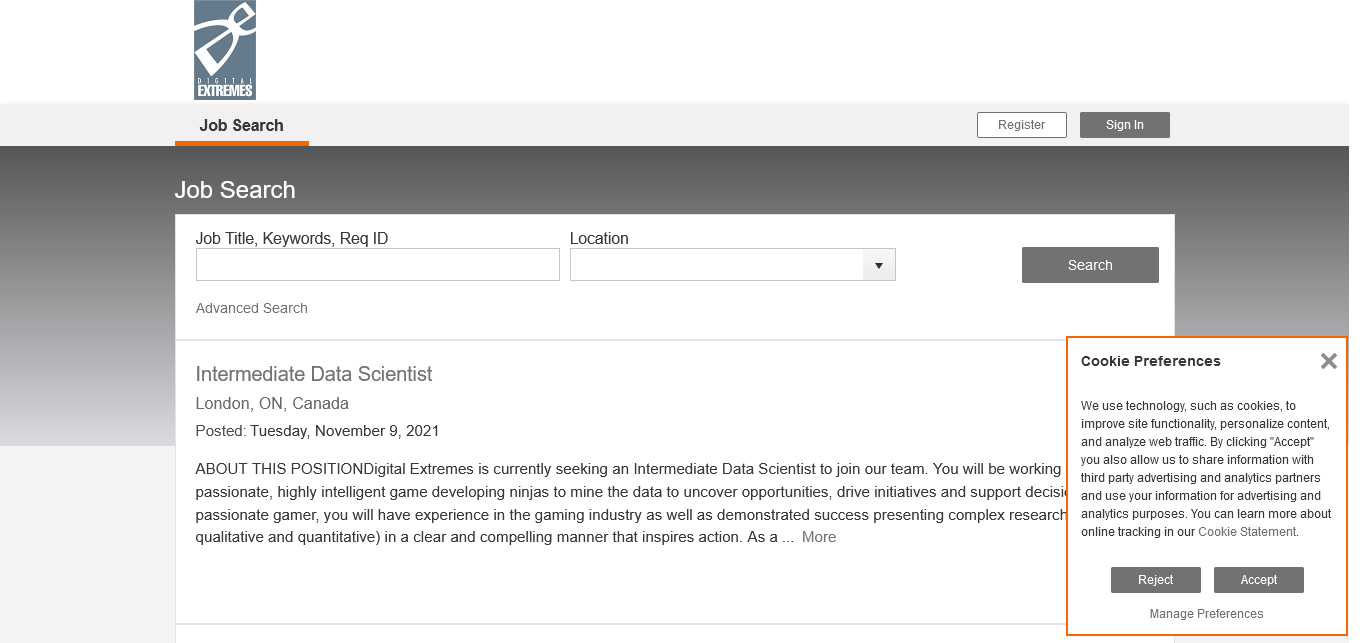Click the Cookie Preferences heading
1366x643 pixels.
[x=1150, y=361]
